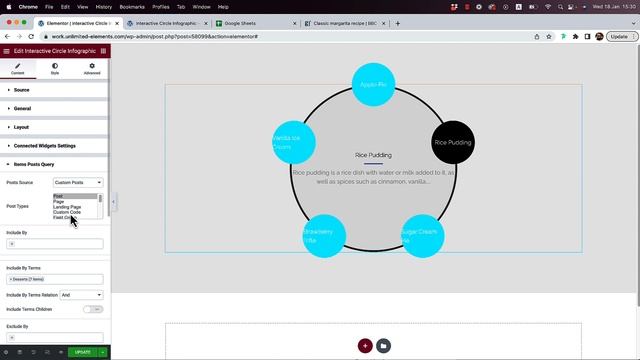Open the Chrome profile avatar
This screenshot has height=360, width=640.
click(599, 36)
